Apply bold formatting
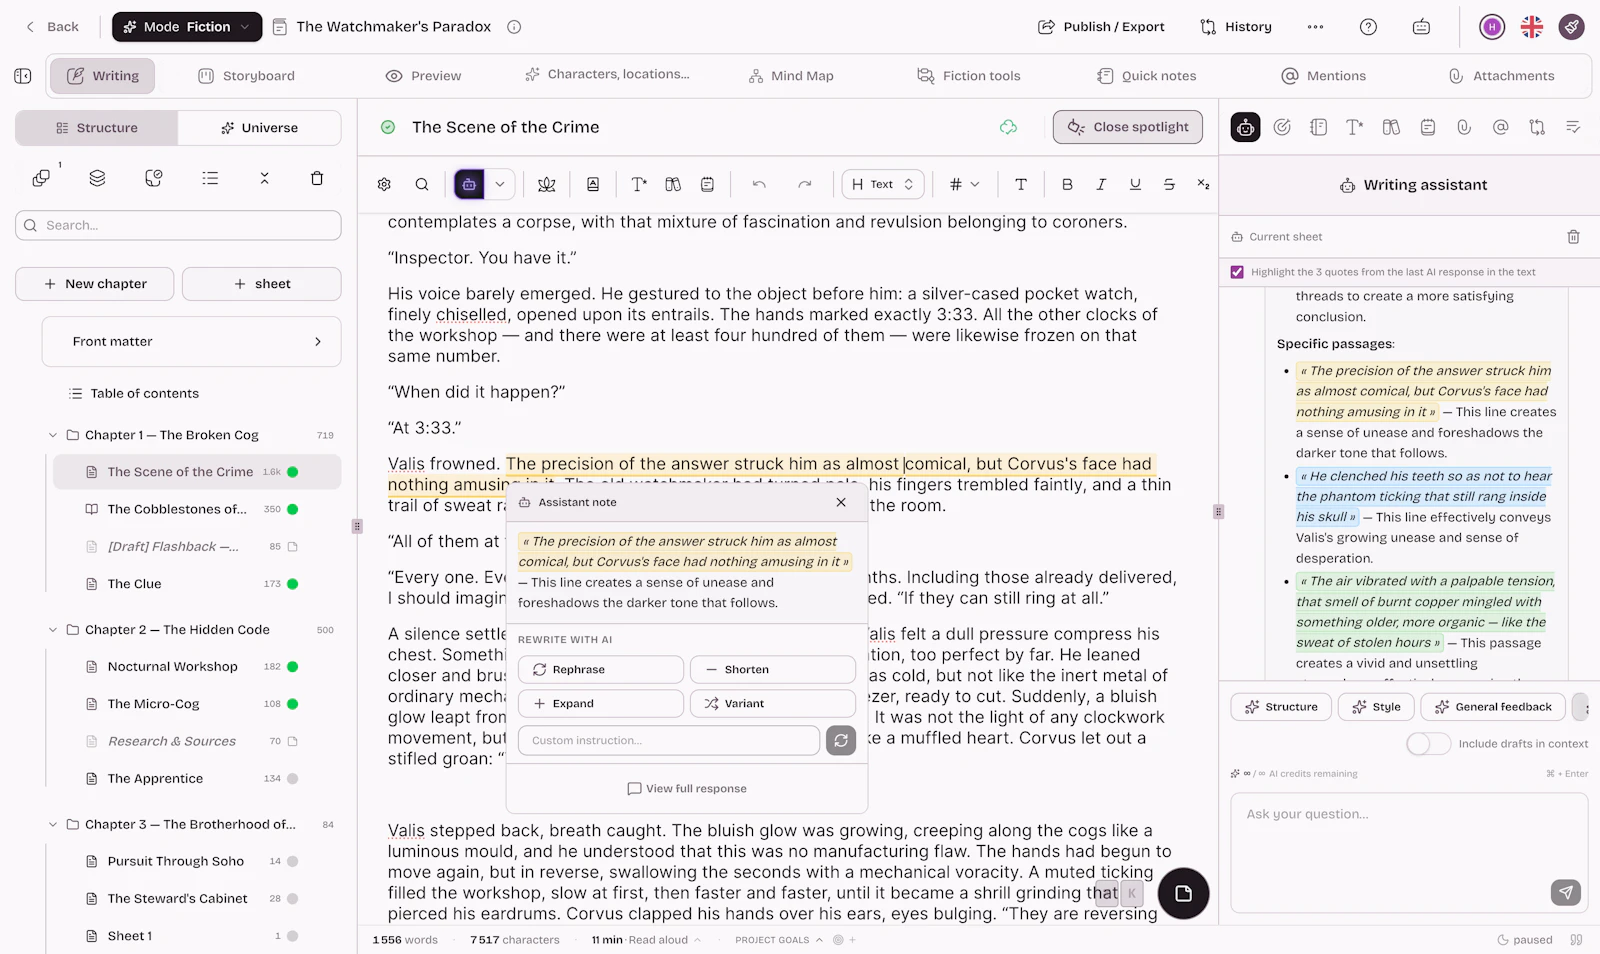 [1067, 184]
